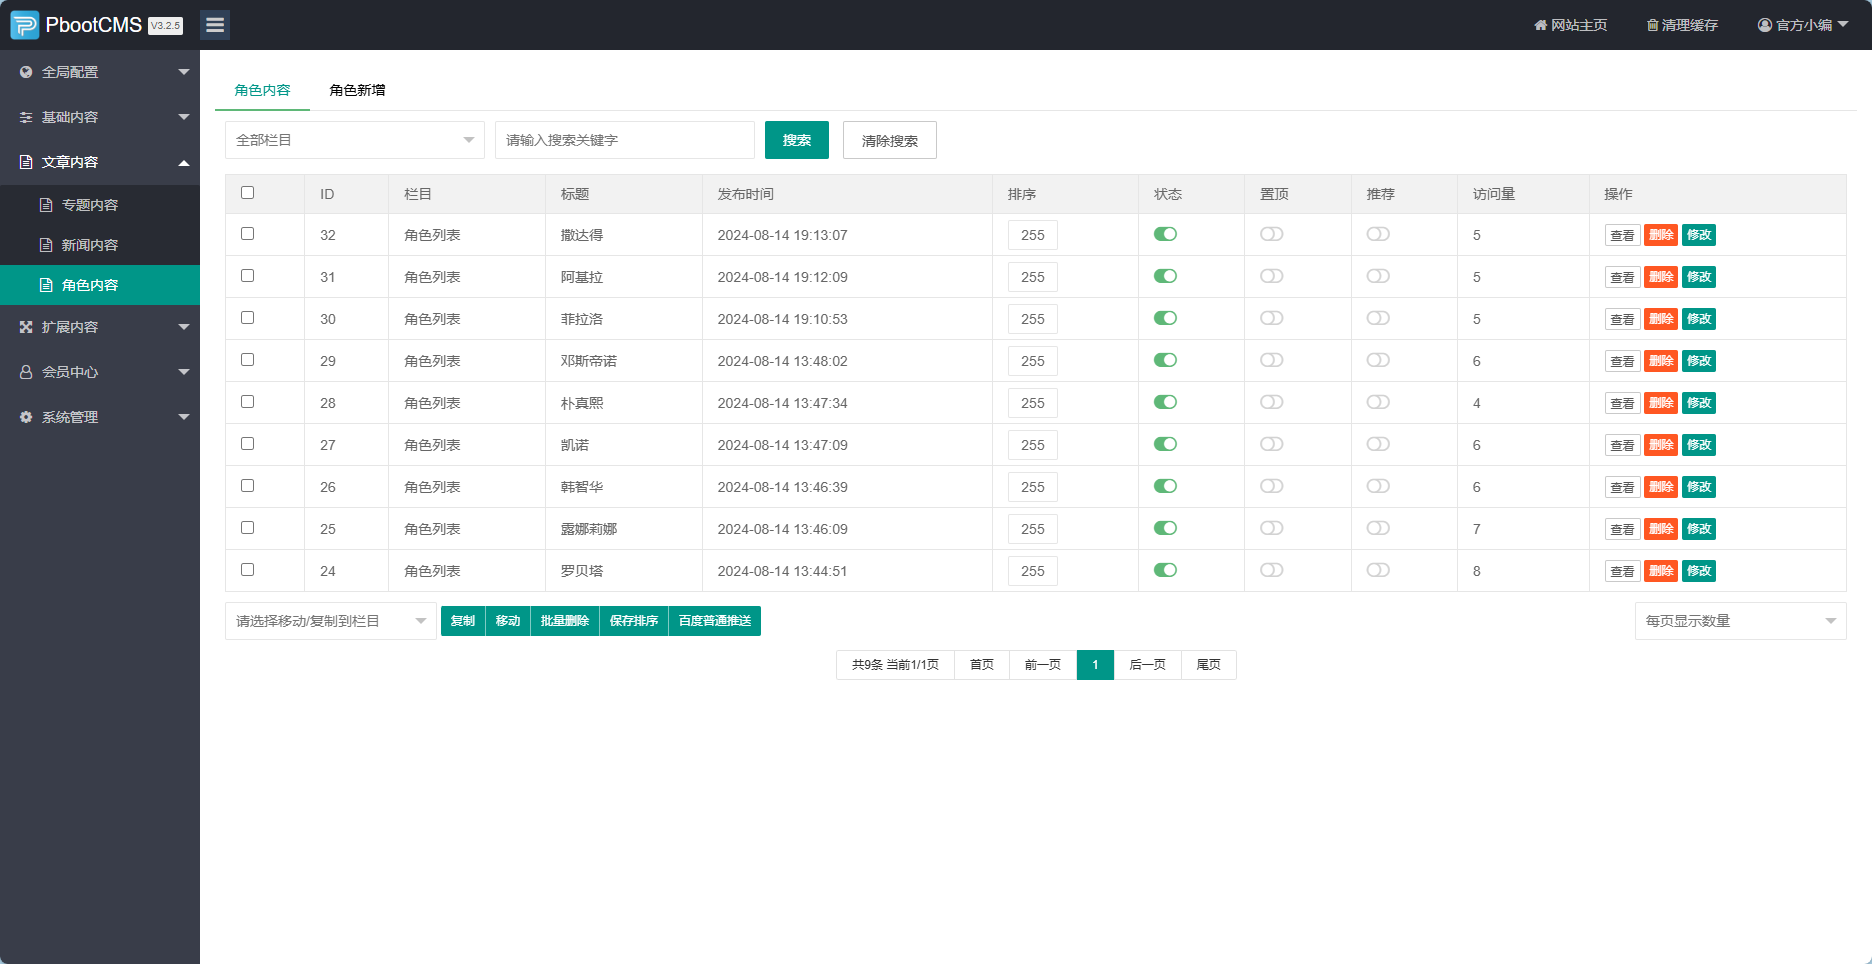1872x964 pixels.
Task: Expand the 全局配置 sidebar menu arrow
Action: (184, 72)
